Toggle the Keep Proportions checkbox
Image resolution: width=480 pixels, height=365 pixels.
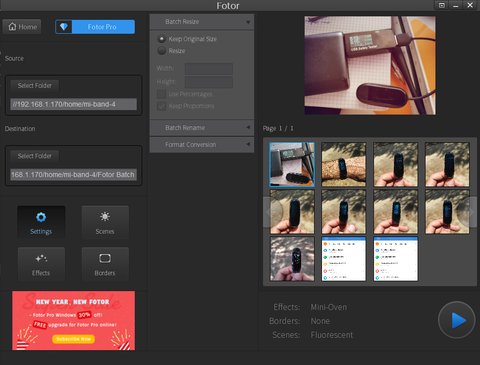(161, 106)
